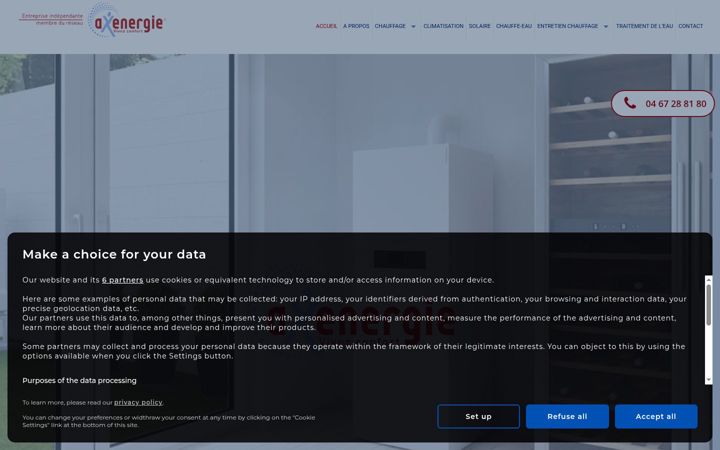Click the Accept all button
Image resolution: width=720 pixels, height=450 pixels.
coord(656,416)
